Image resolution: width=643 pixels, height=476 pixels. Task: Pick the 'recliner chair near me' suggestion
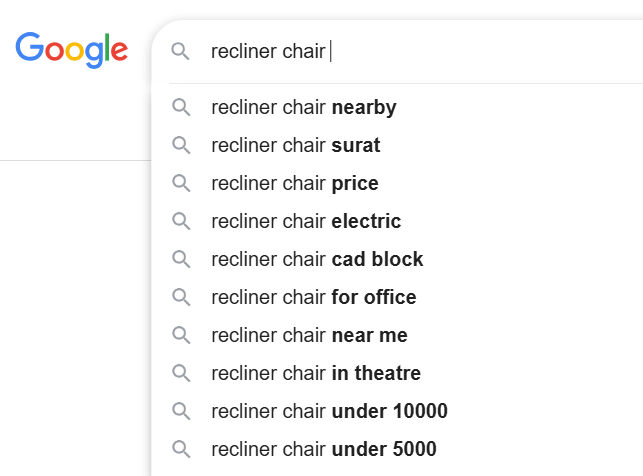pyautogui.click(x=309, y=335)
